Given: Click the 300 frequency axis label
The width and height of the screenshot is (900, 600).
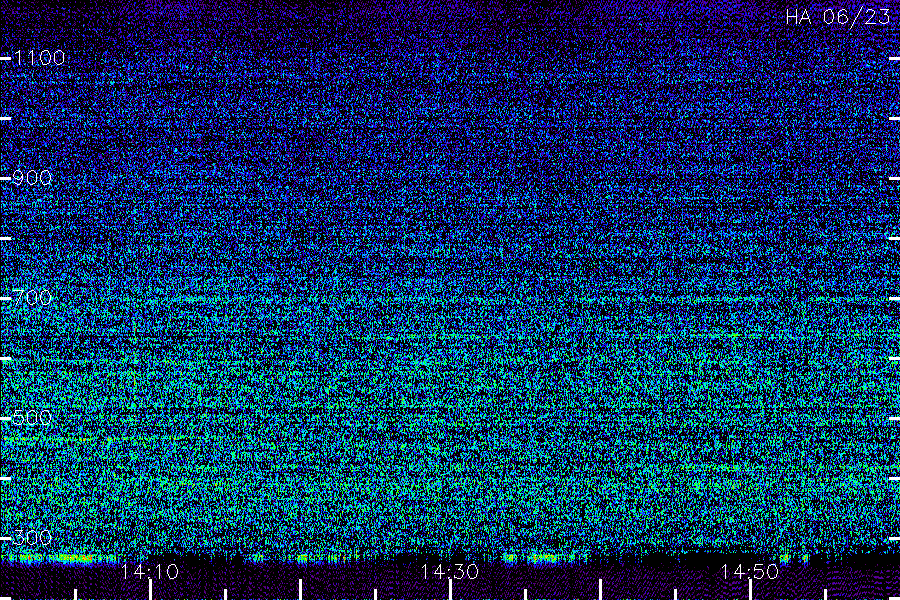Looking at the screenshot, I should [x=32, y=537].
